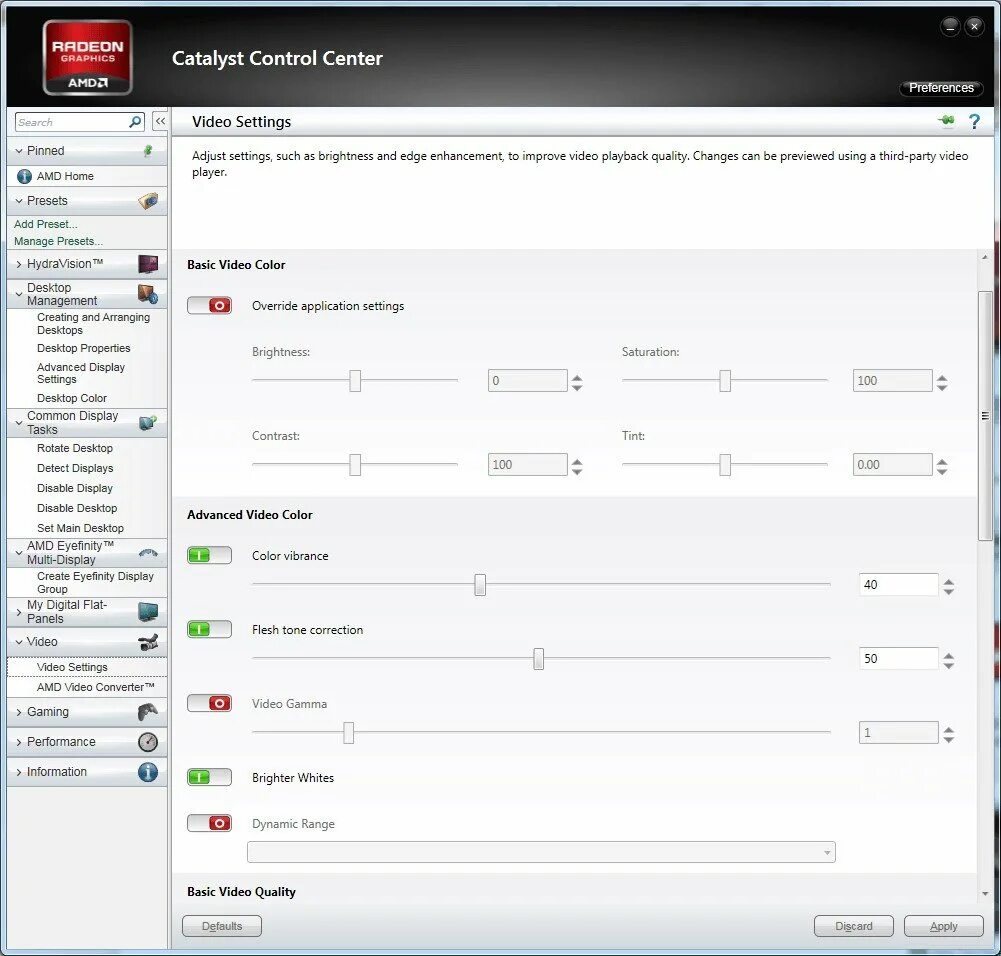The width and height of the screenshot is (1001, 956).
Task: Click the AMD Eyefinity Multi-Display icon
Action: point(148,553)
